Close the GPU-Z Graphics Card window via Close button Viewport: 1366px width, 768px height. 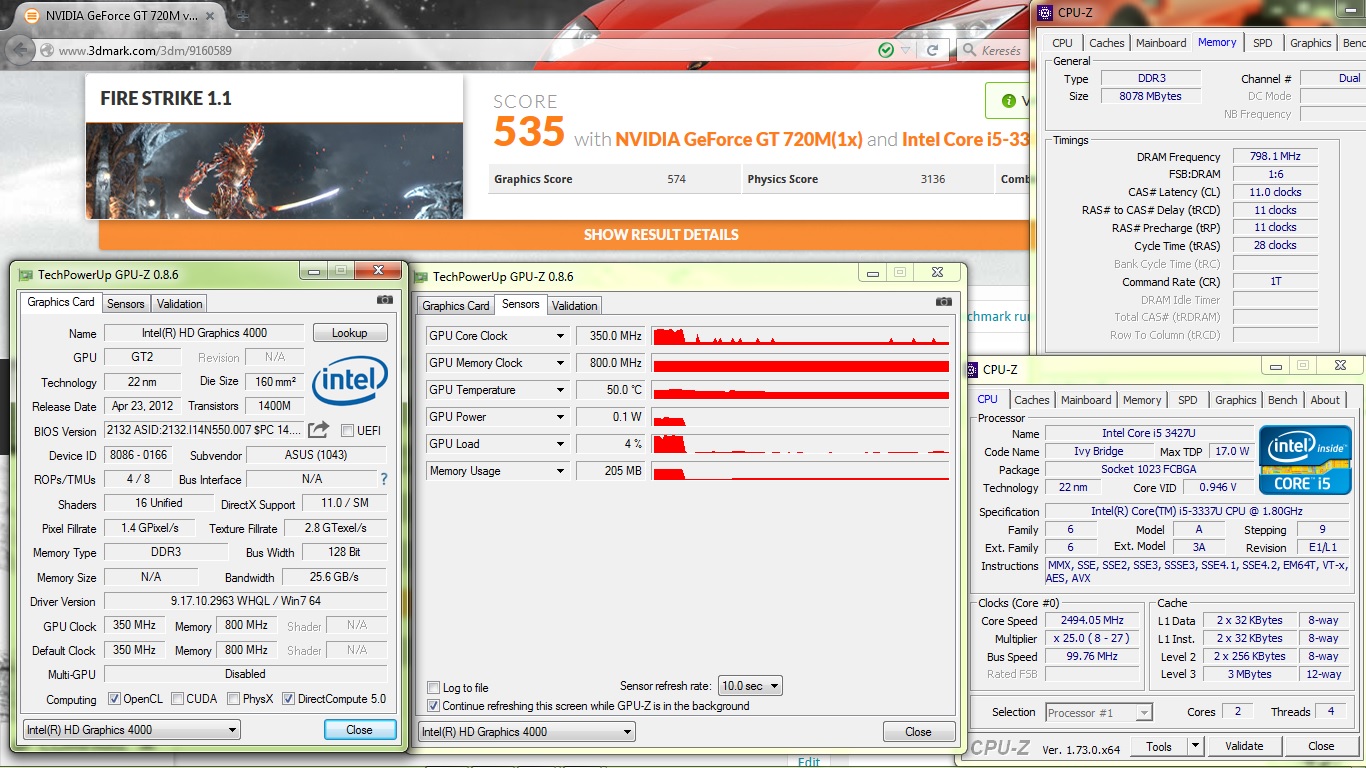click(x=359, y=730)
